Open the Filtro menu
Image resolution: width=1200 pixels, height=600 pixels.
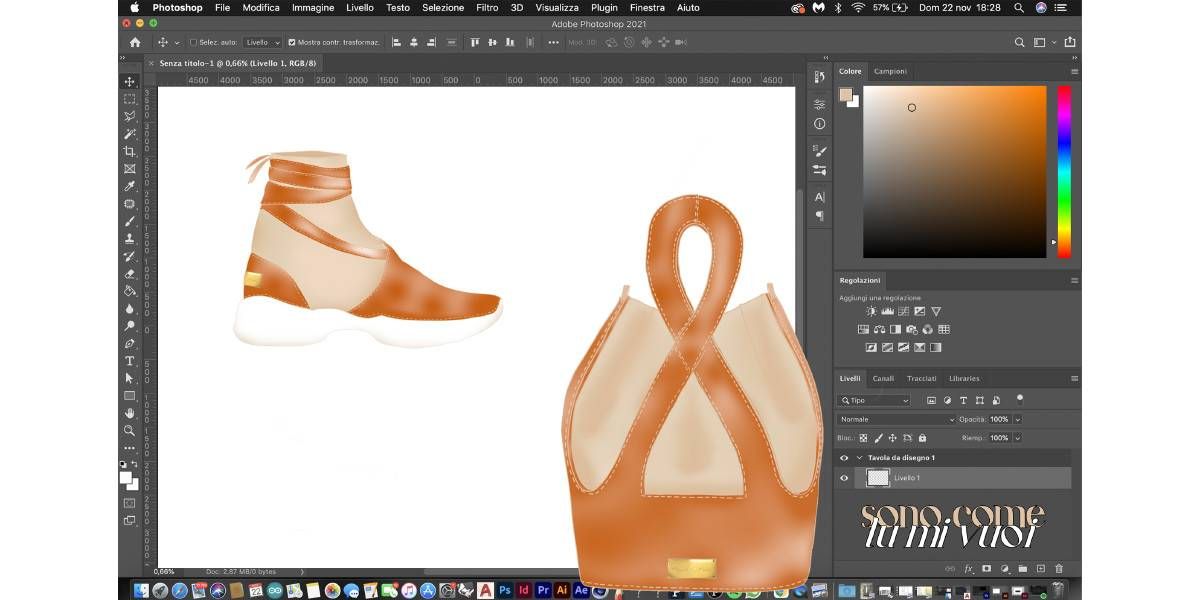487,7
